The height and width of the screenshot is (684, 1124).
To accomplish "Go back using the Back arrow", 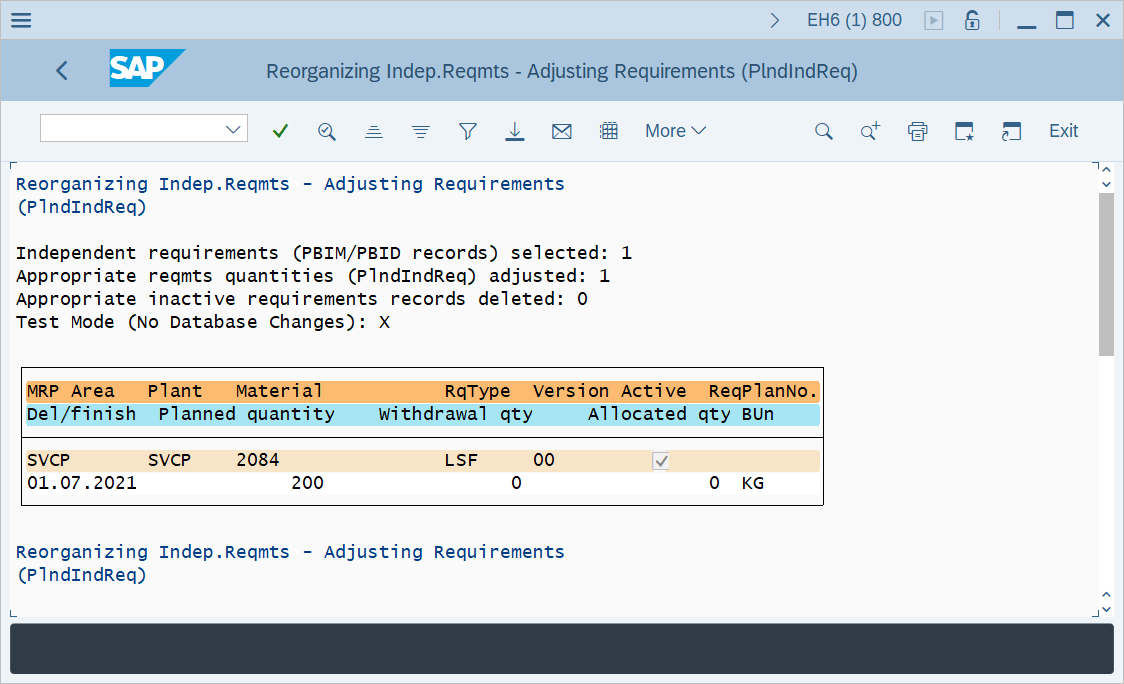I will click(62, 70).
